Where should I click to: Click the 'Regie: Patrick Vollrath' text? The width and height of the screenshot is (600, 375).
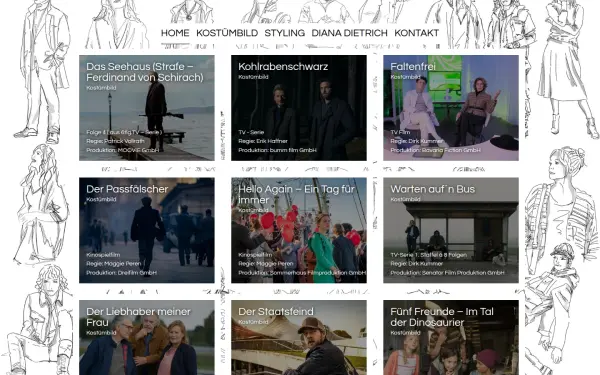[115, 141]
